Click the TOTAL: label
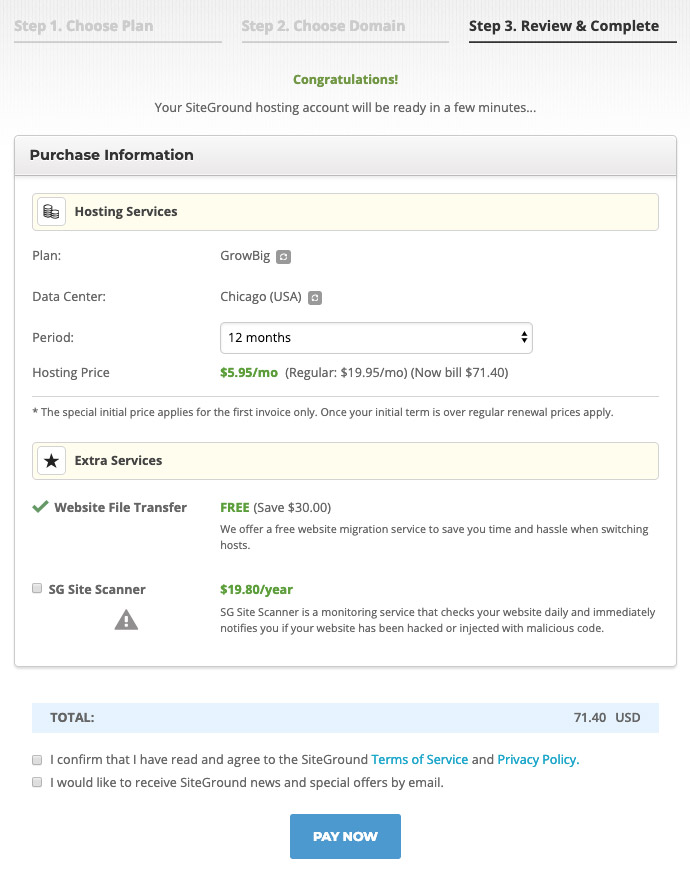This screenshot has height=890, width=690. click(x=72, y=717)
